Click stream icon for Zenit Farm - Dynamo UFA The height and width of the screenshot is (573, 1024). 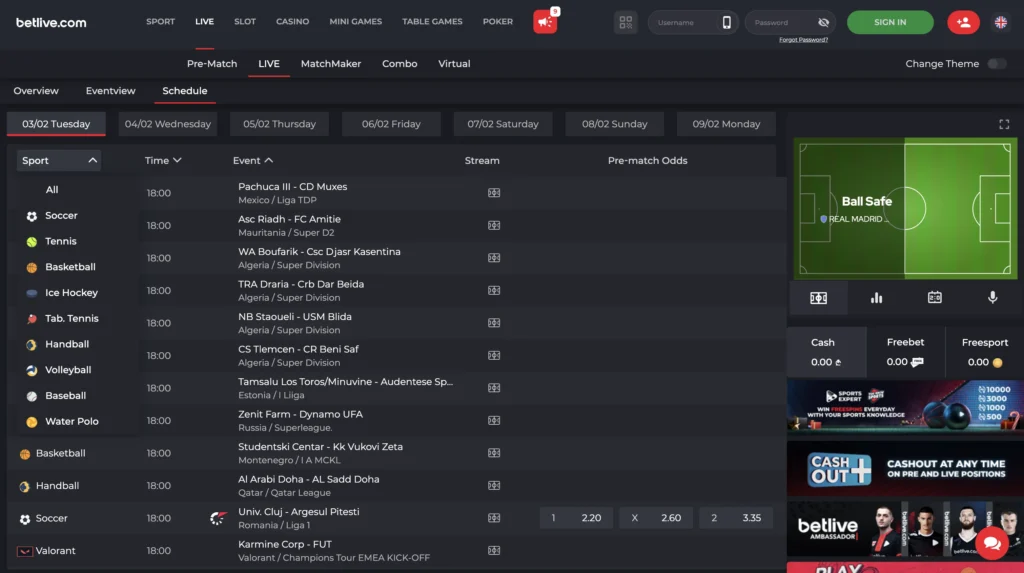[x=494, y=420]
